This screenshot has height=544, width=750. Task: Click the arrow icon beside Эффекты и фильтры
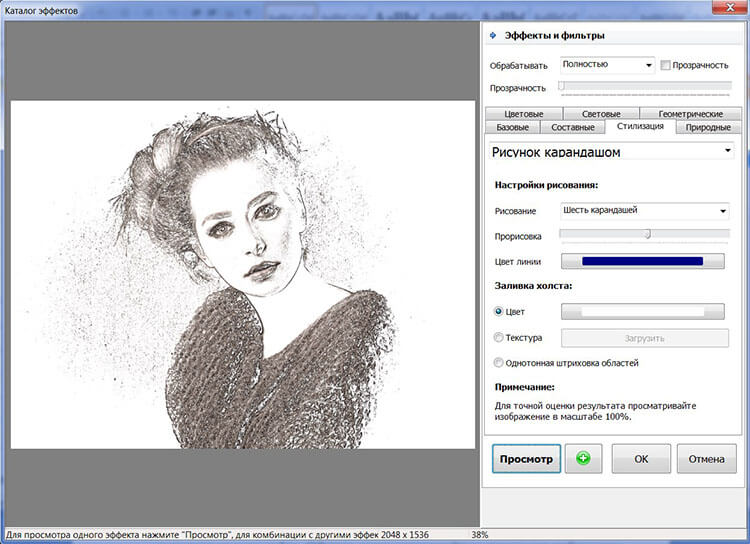pyautogui.click(x=492, y=36)
